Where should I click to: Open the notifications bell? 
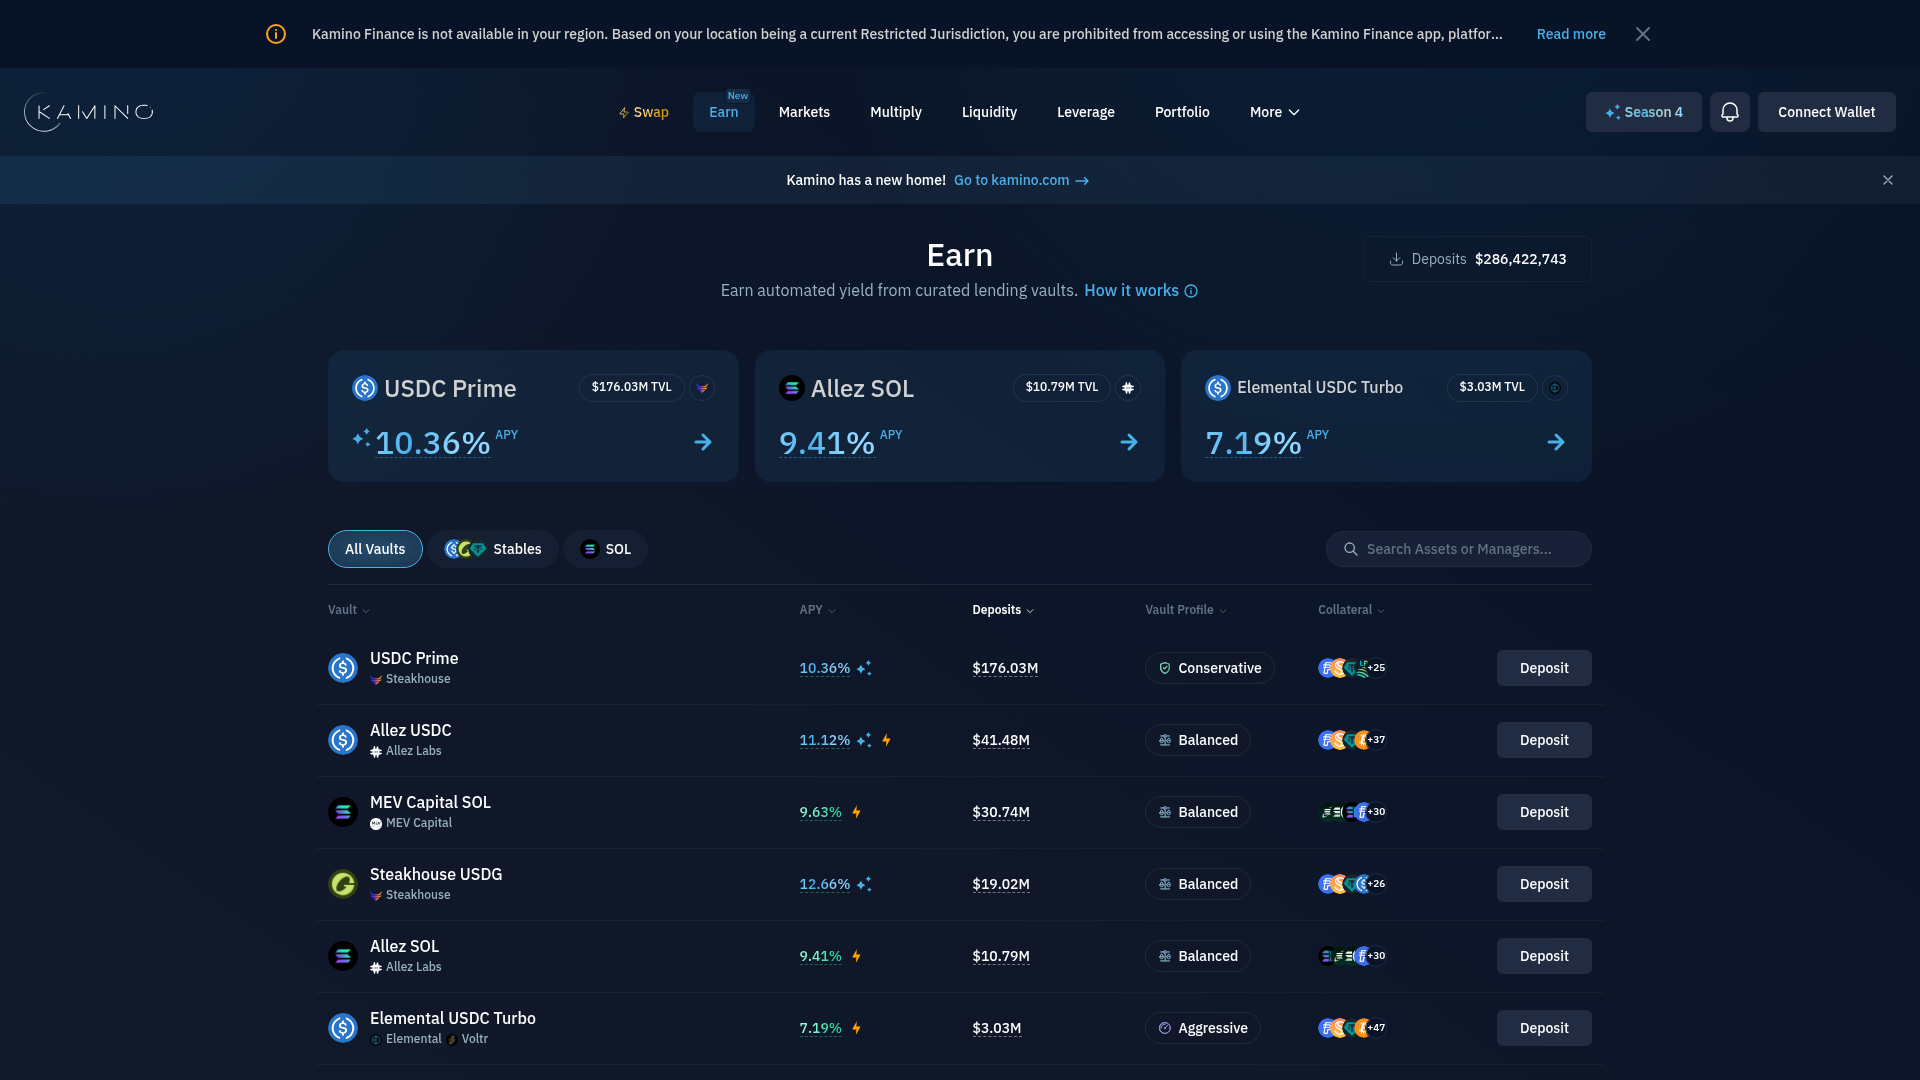point(1729,112)
